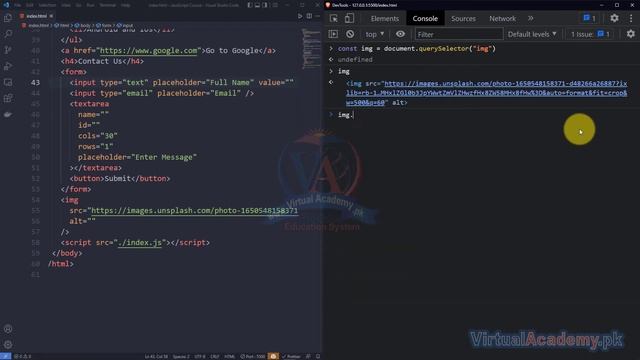Open the top JavaScript context dropdown
Screen dimensions: 640x360
[x=375, y=34]
